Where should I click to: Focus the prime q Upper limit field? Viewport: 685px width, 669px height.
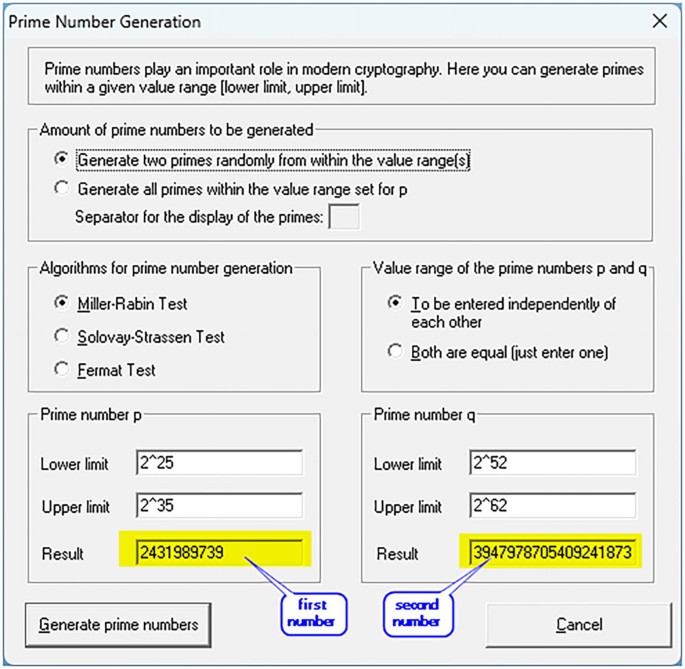(x=552, y=508)
